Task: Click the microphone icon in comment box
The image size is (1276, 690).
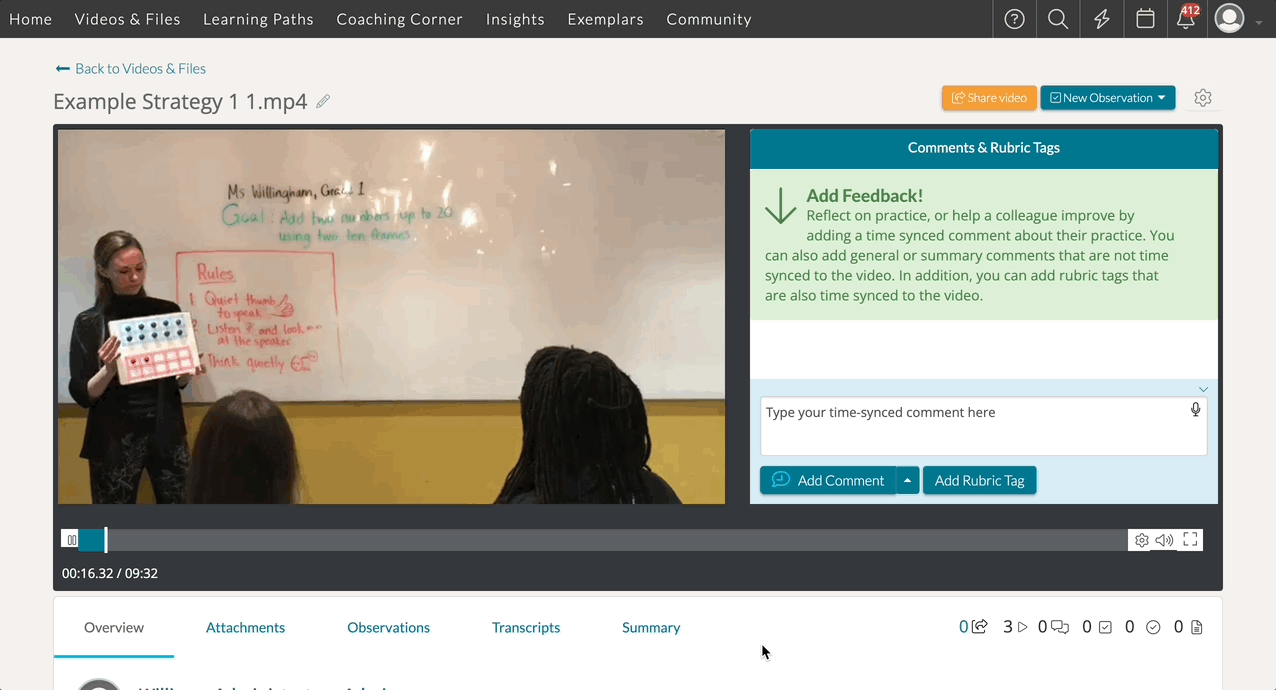Action: click(1195, 410)
